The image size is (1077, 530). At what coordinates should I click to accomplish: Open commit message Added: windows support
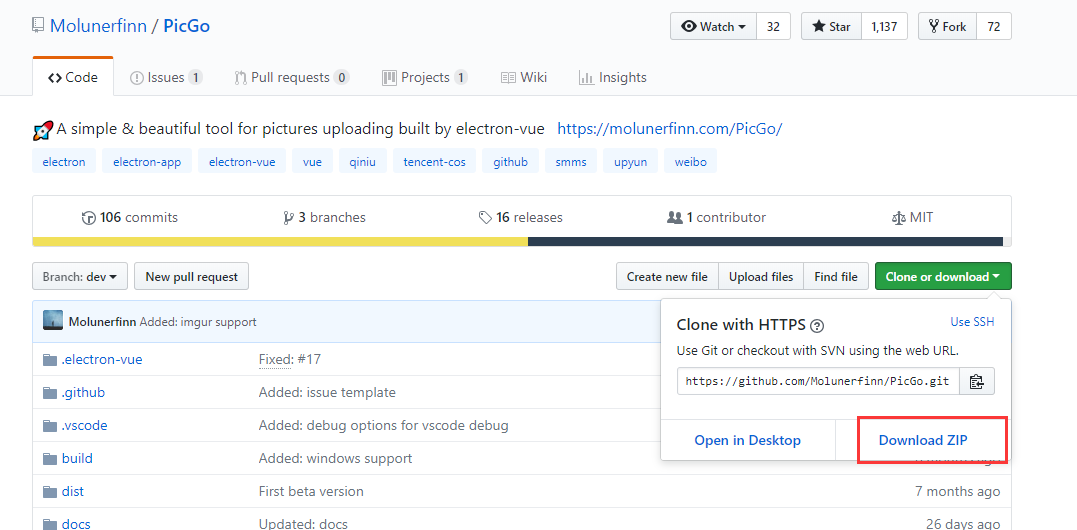[x=335, y=458]
